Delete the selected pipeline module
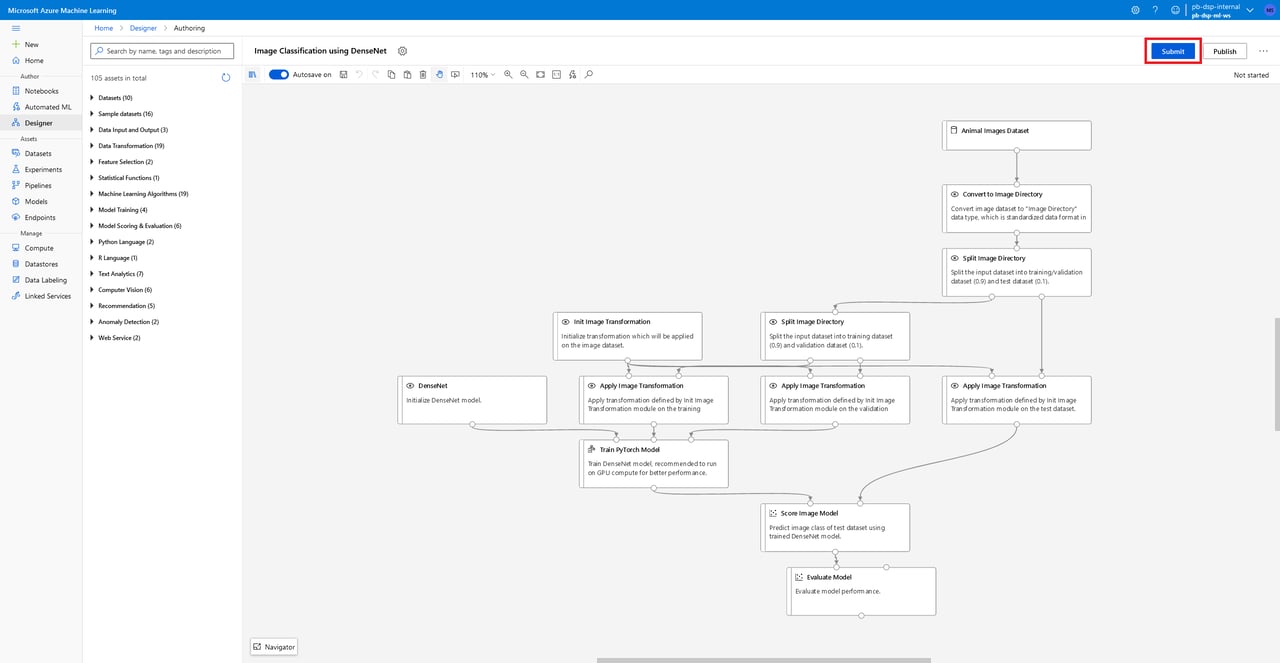 pos(423,74)
